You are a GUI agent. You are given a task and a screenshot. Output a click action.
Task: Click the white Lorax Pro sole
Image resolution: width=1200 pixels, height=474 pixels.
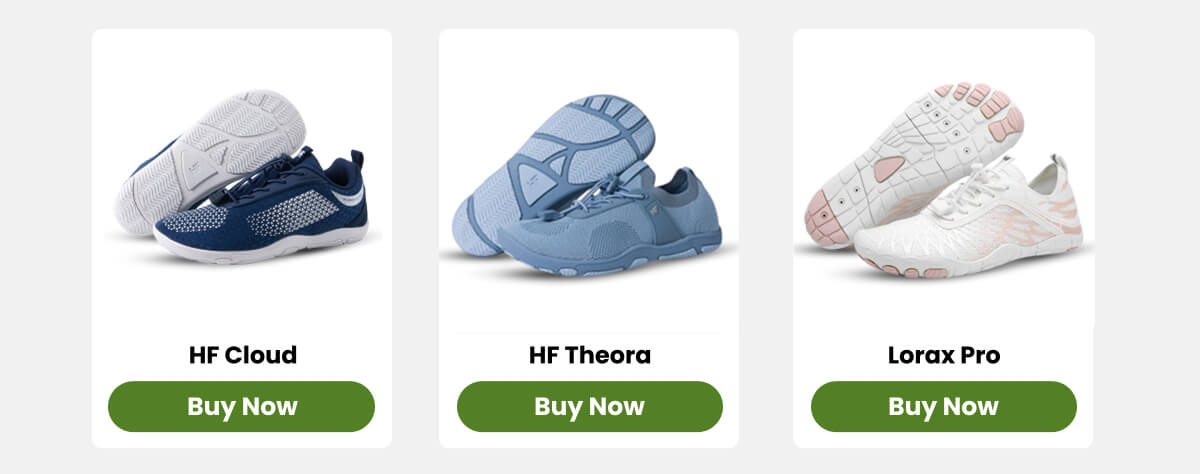912,162
